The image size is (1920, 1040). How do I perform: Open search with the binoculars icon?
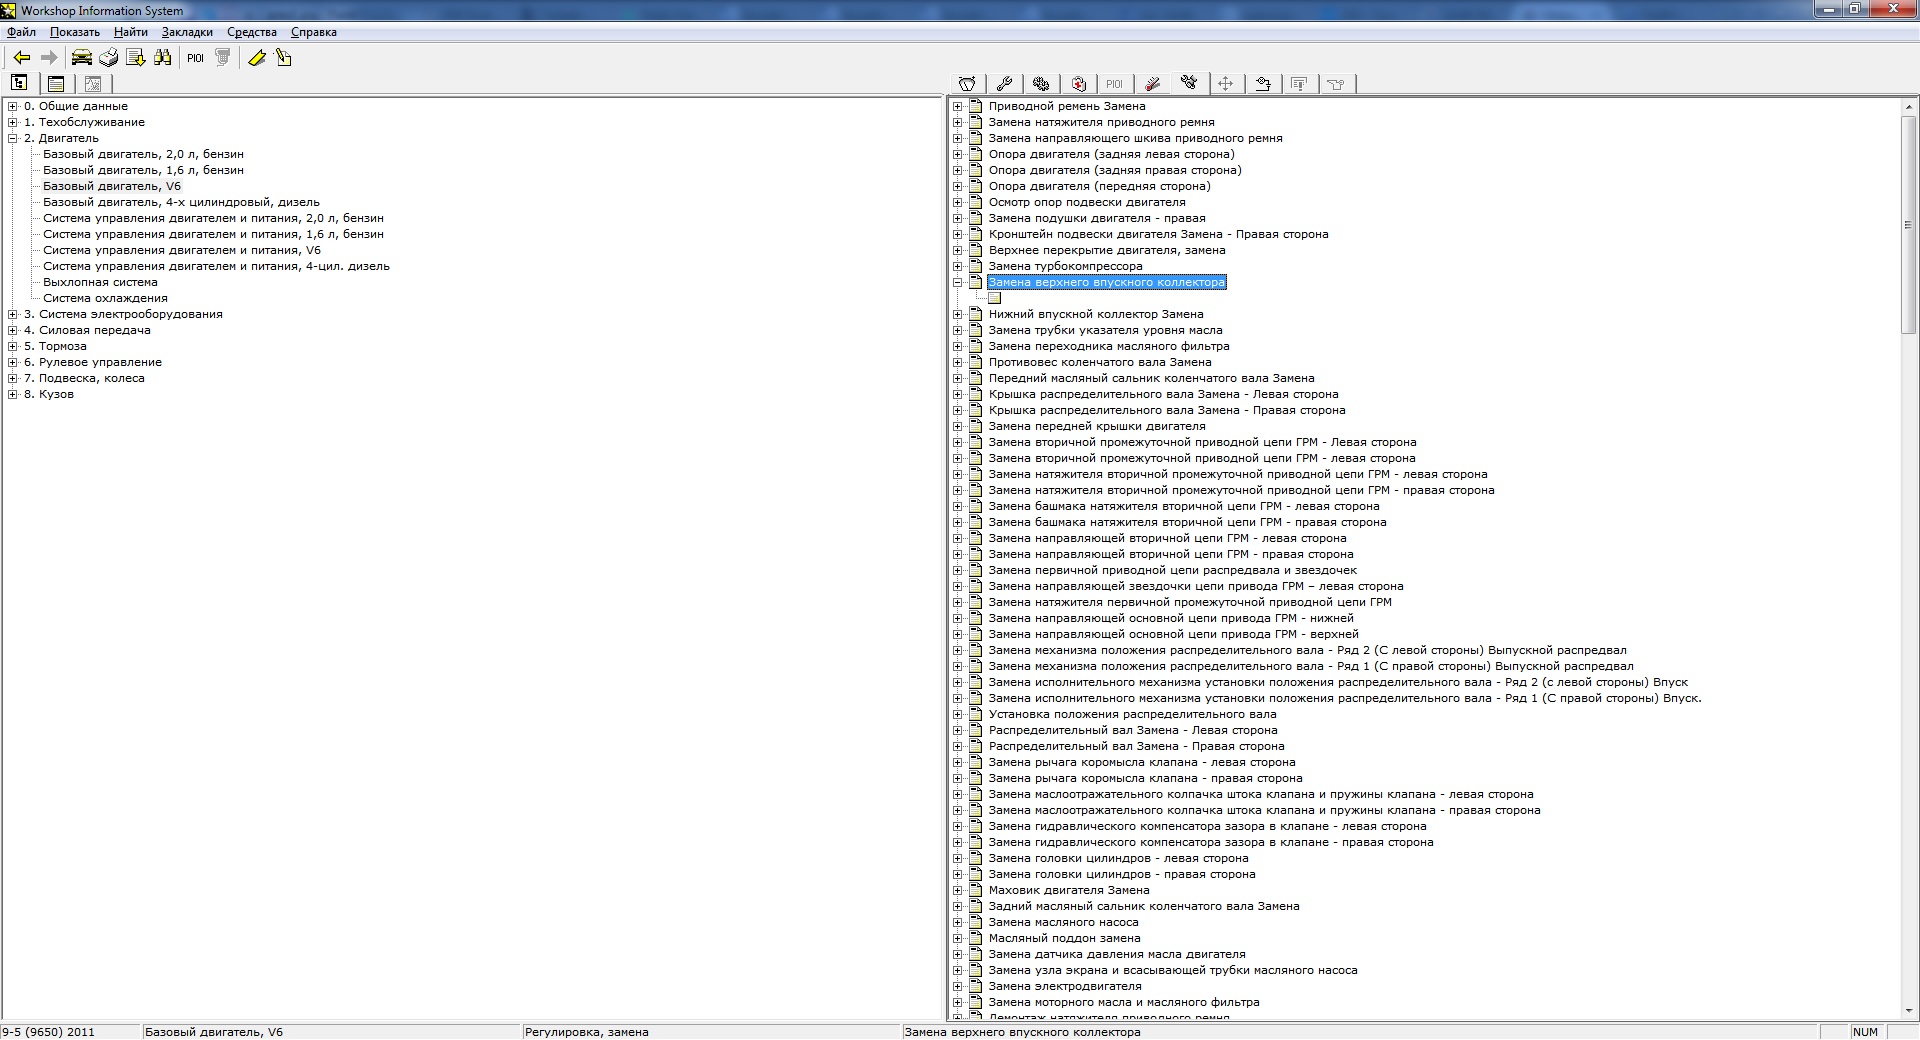click(x=163, y=58)
